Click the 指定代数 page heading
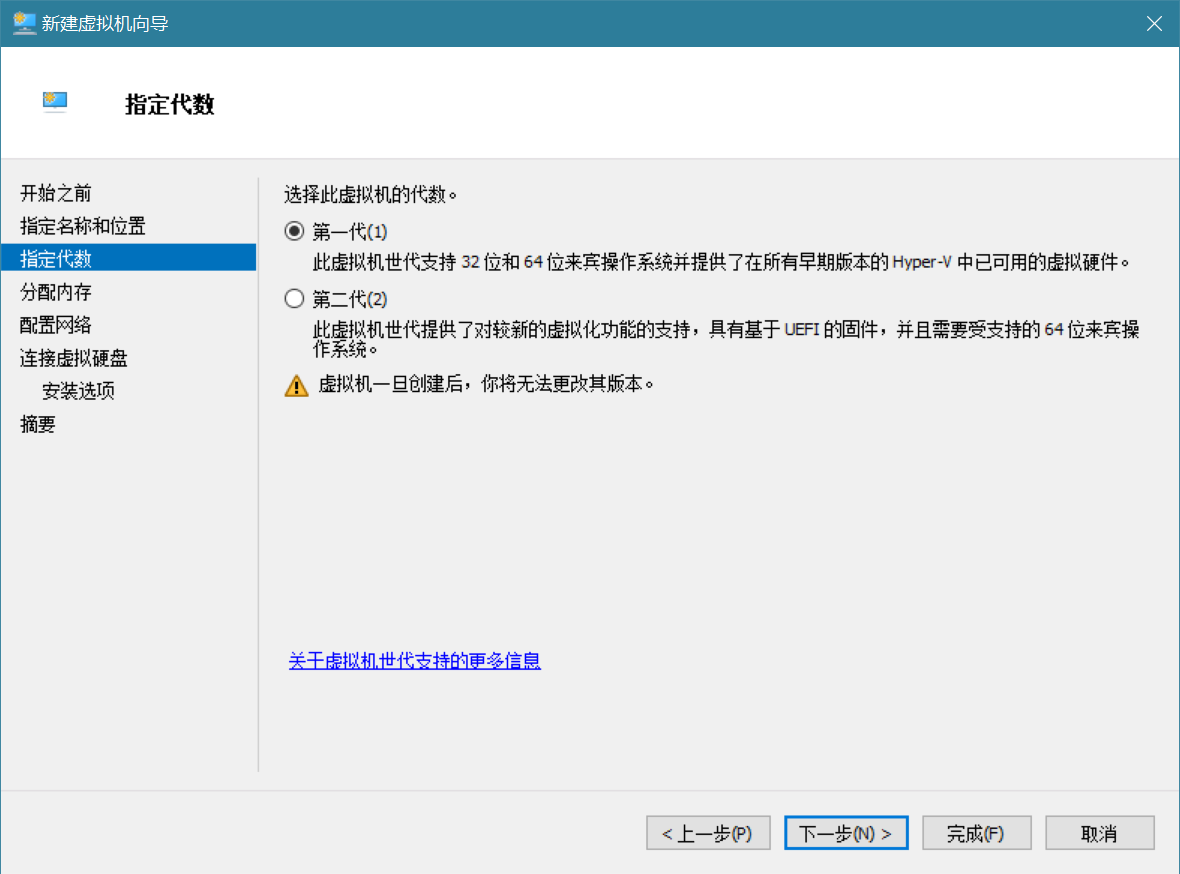1180x874 pixels. point(170,105)
